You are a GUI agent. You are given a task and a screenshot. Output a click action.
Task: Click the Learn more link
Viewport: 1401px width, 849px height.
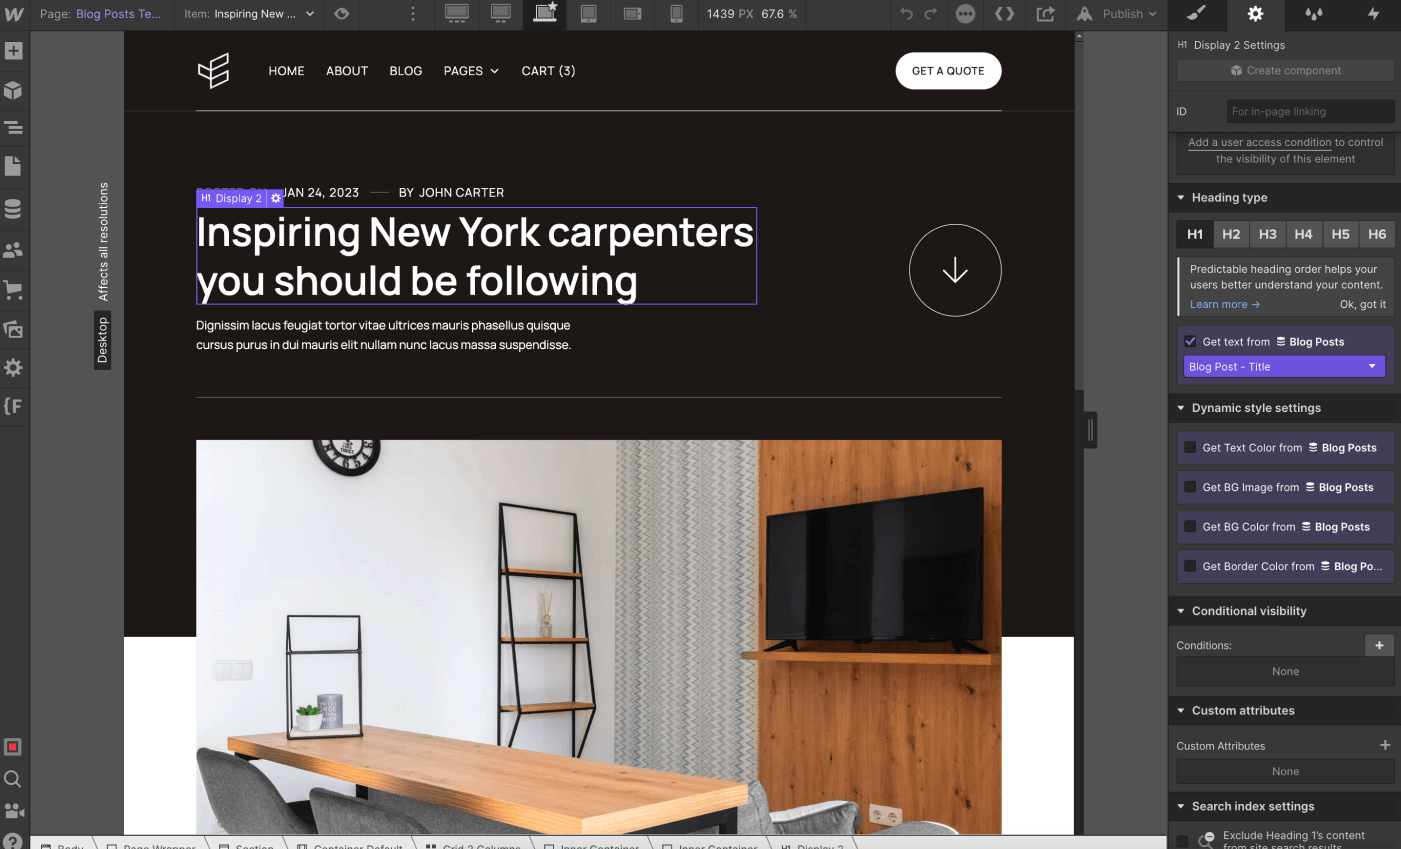(x=1219, y=304)
